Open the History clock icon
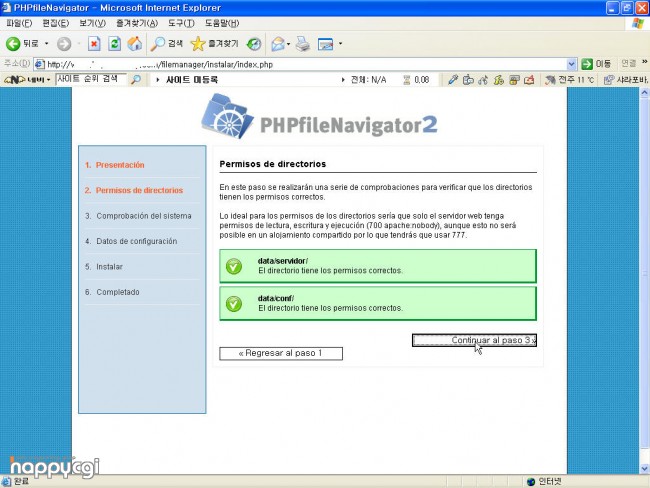The width and height of the screenshot is (650, 488). pos(254,44)
